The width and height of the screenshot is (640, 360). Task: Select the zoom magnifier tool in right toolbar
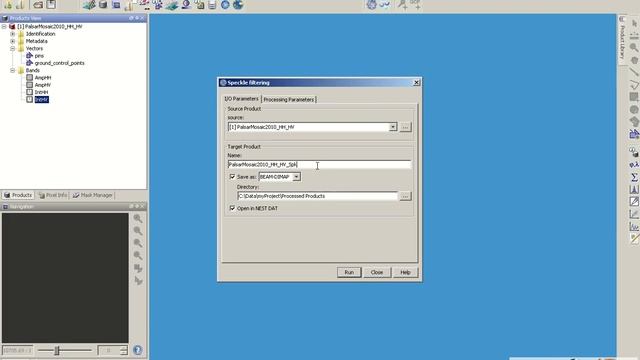634,48
